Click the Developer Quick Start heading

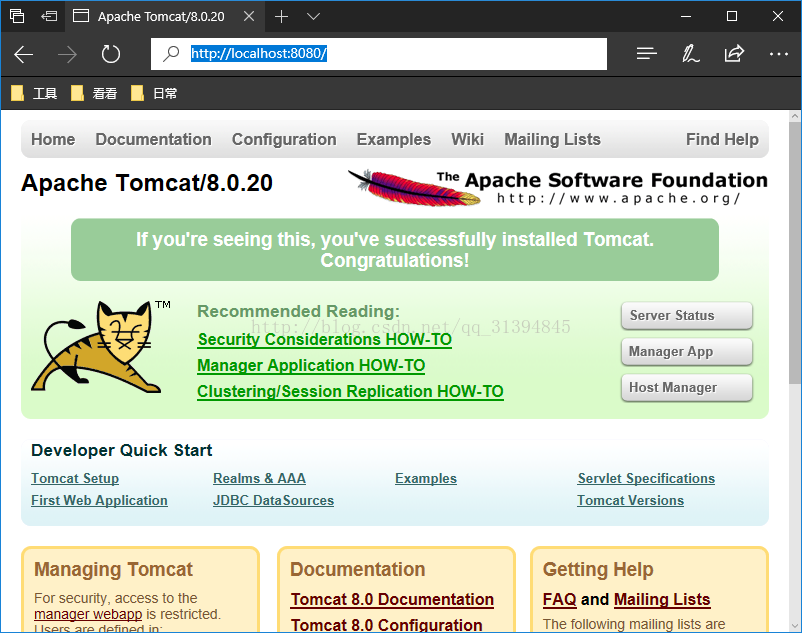[x=121, y=450]
